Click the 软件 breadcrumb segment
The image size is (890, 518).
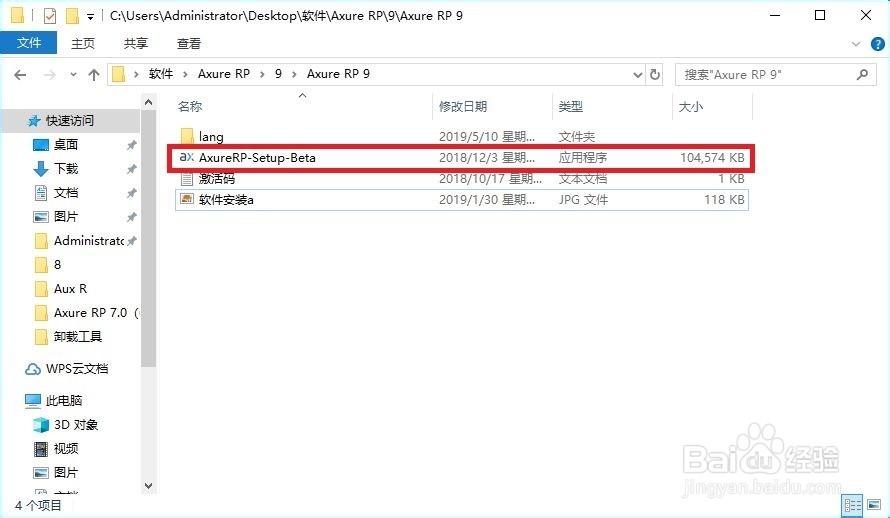pos(161,74)
